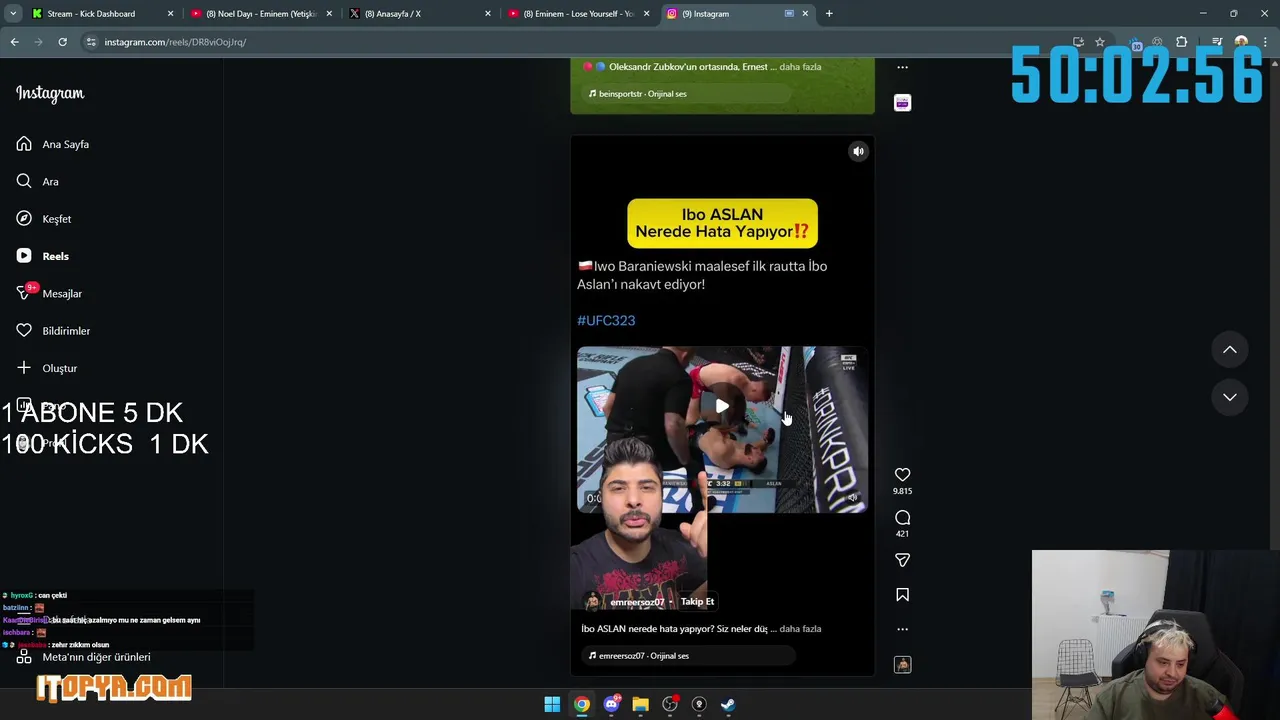The width and height of the screenshot is (1280, 720).
Task: Go to the previous reel with the up arrow
Action: pos(1230,350)
